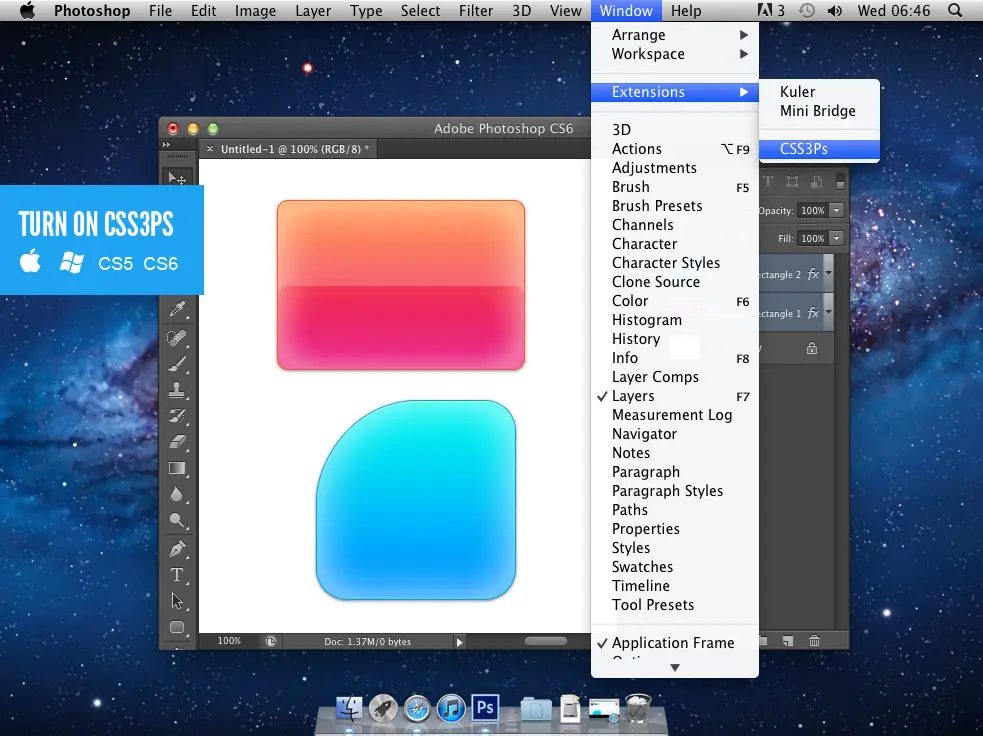Select the Move tool

(x=177, y=178)
